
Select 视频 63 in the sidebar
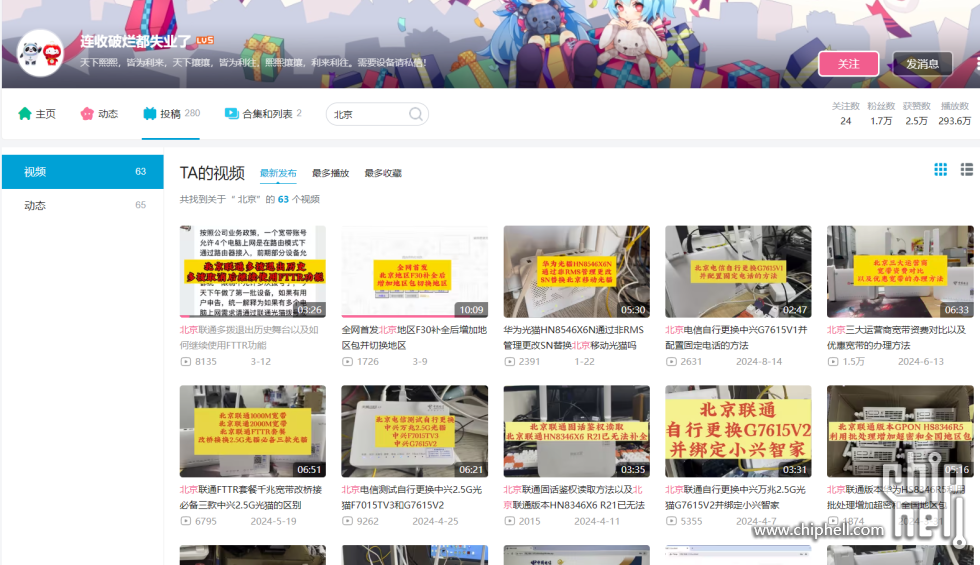coord(82,172)
